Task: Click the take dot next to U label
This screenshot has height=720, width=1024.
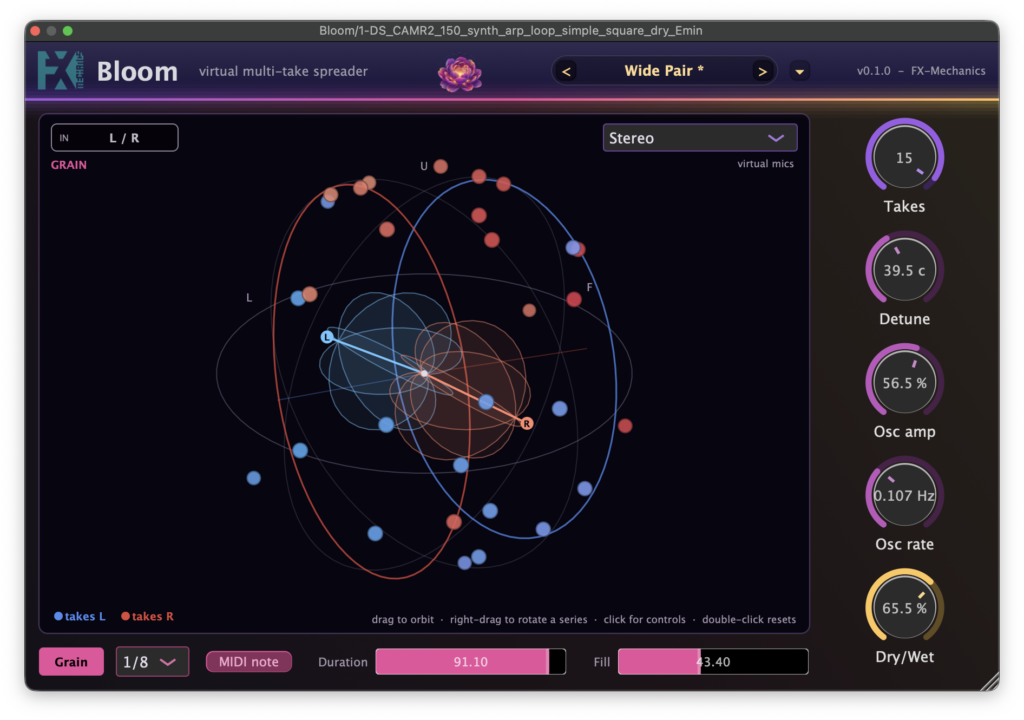Action: click(x=441, y=166)
